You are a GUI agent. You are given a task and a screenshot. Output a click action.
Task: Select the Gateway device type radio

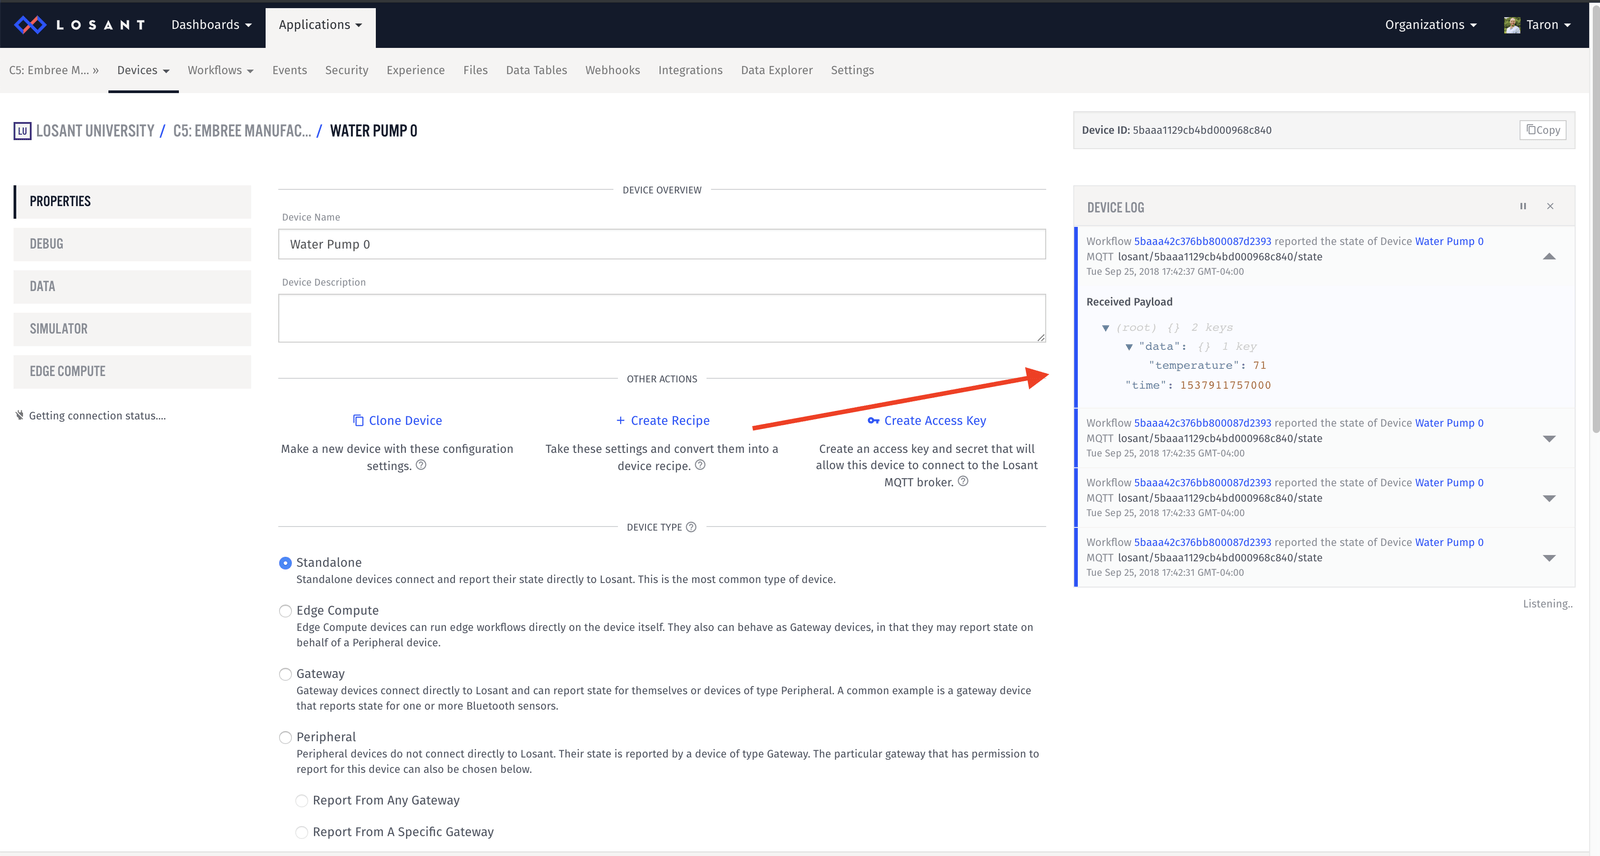tap(285, 674)
